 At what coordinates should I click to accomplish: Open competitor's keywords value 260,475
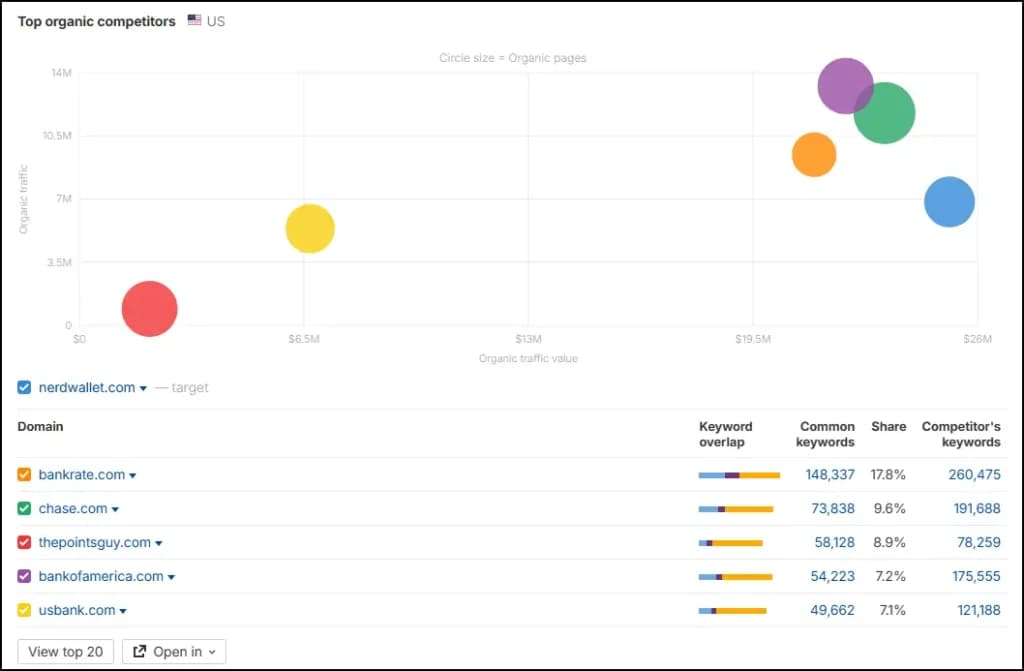point(974,474)
